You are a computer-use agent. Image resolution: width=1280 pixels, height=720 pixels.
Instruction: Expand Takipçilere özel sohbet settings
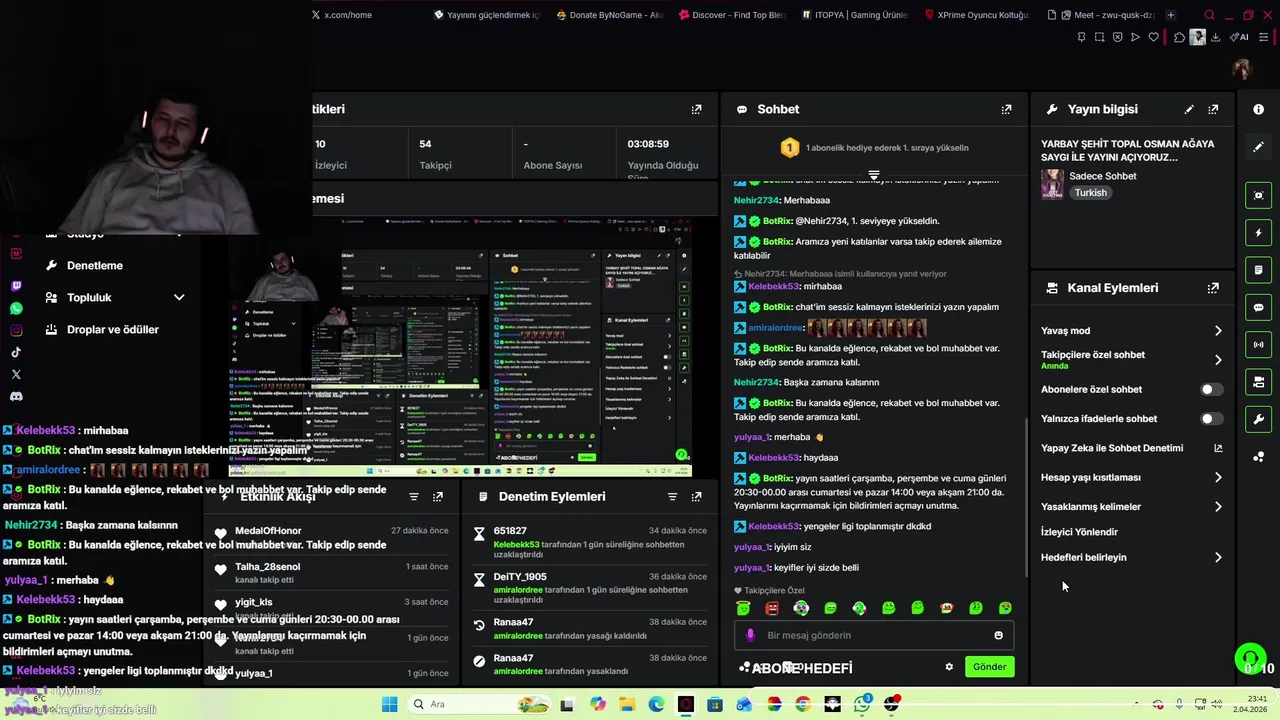tap(1217, 360)
